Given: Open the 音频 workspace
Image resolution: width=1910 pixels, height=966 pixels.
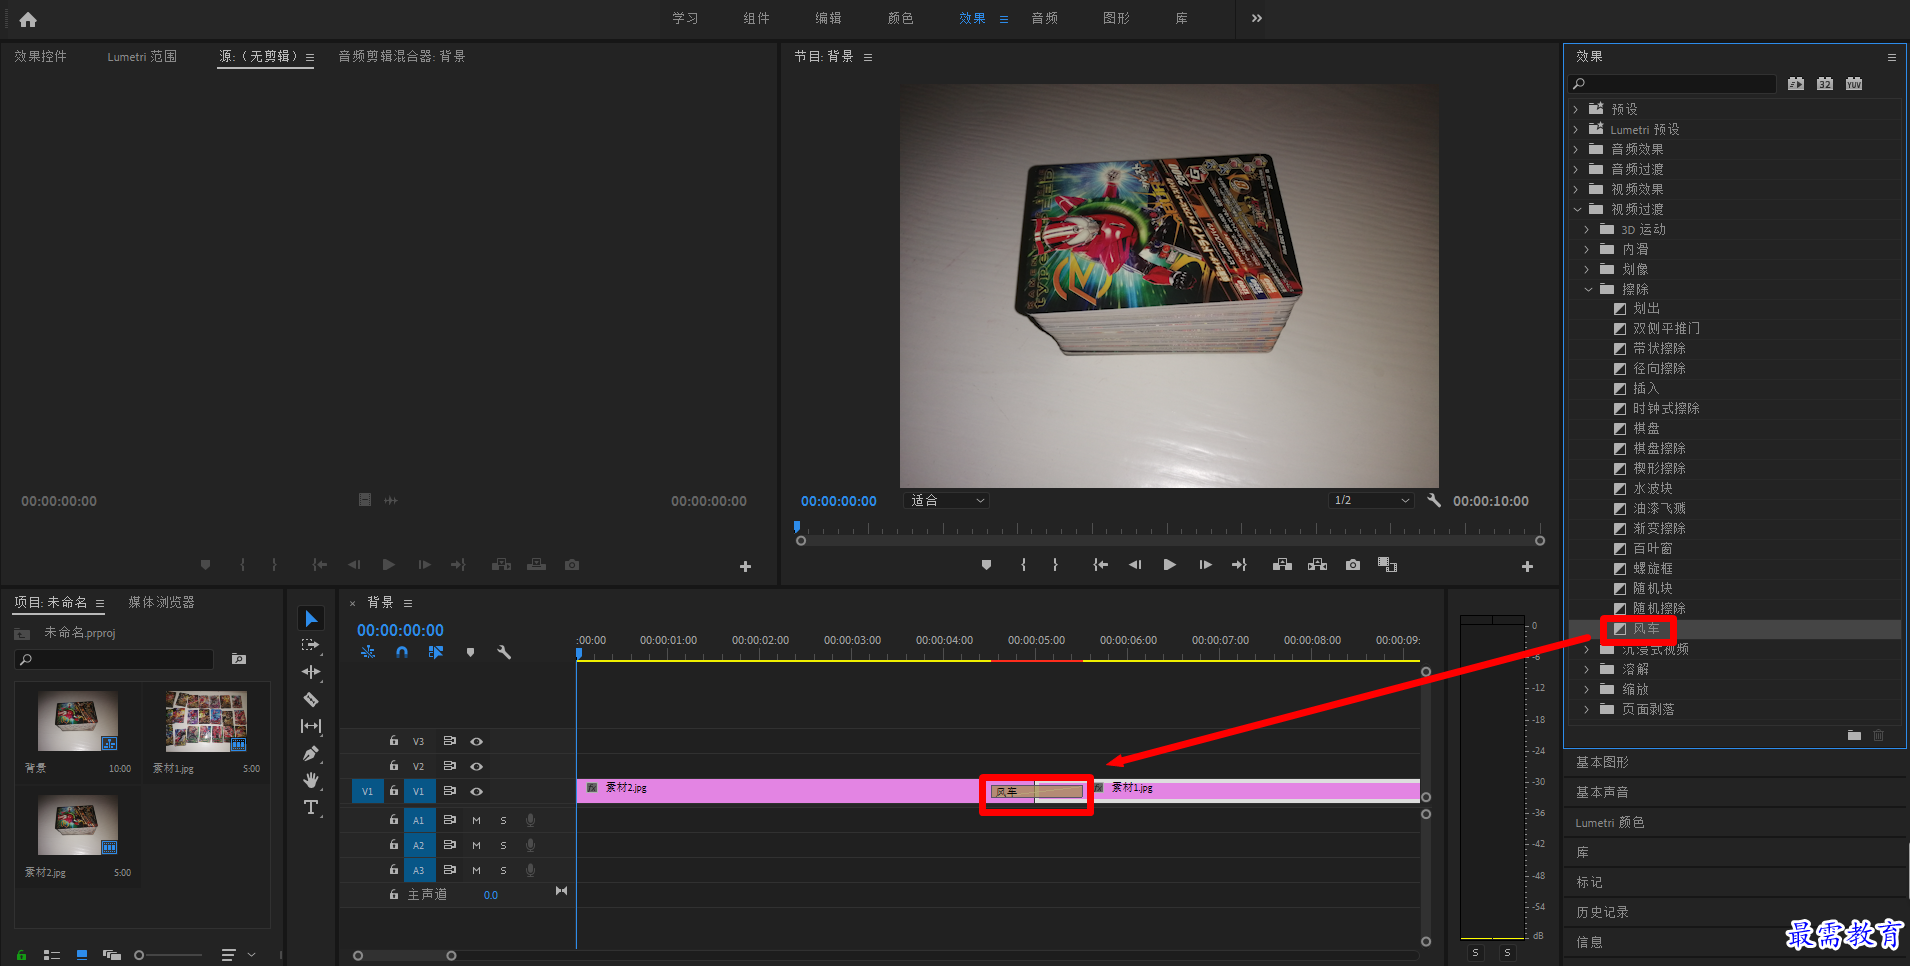Looking at the screenshot, I should point(1044,18).
